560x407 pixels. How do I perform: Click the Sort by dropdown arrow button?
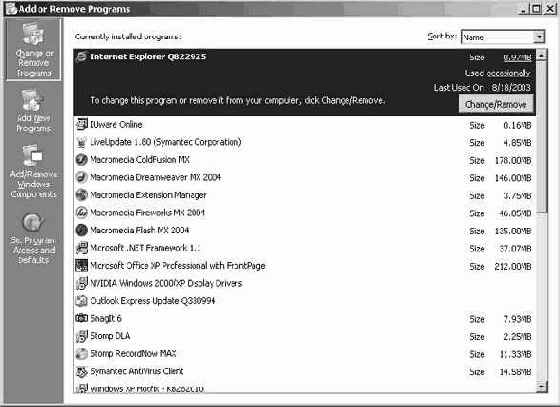pyautogui.click(x=539, y=37)
